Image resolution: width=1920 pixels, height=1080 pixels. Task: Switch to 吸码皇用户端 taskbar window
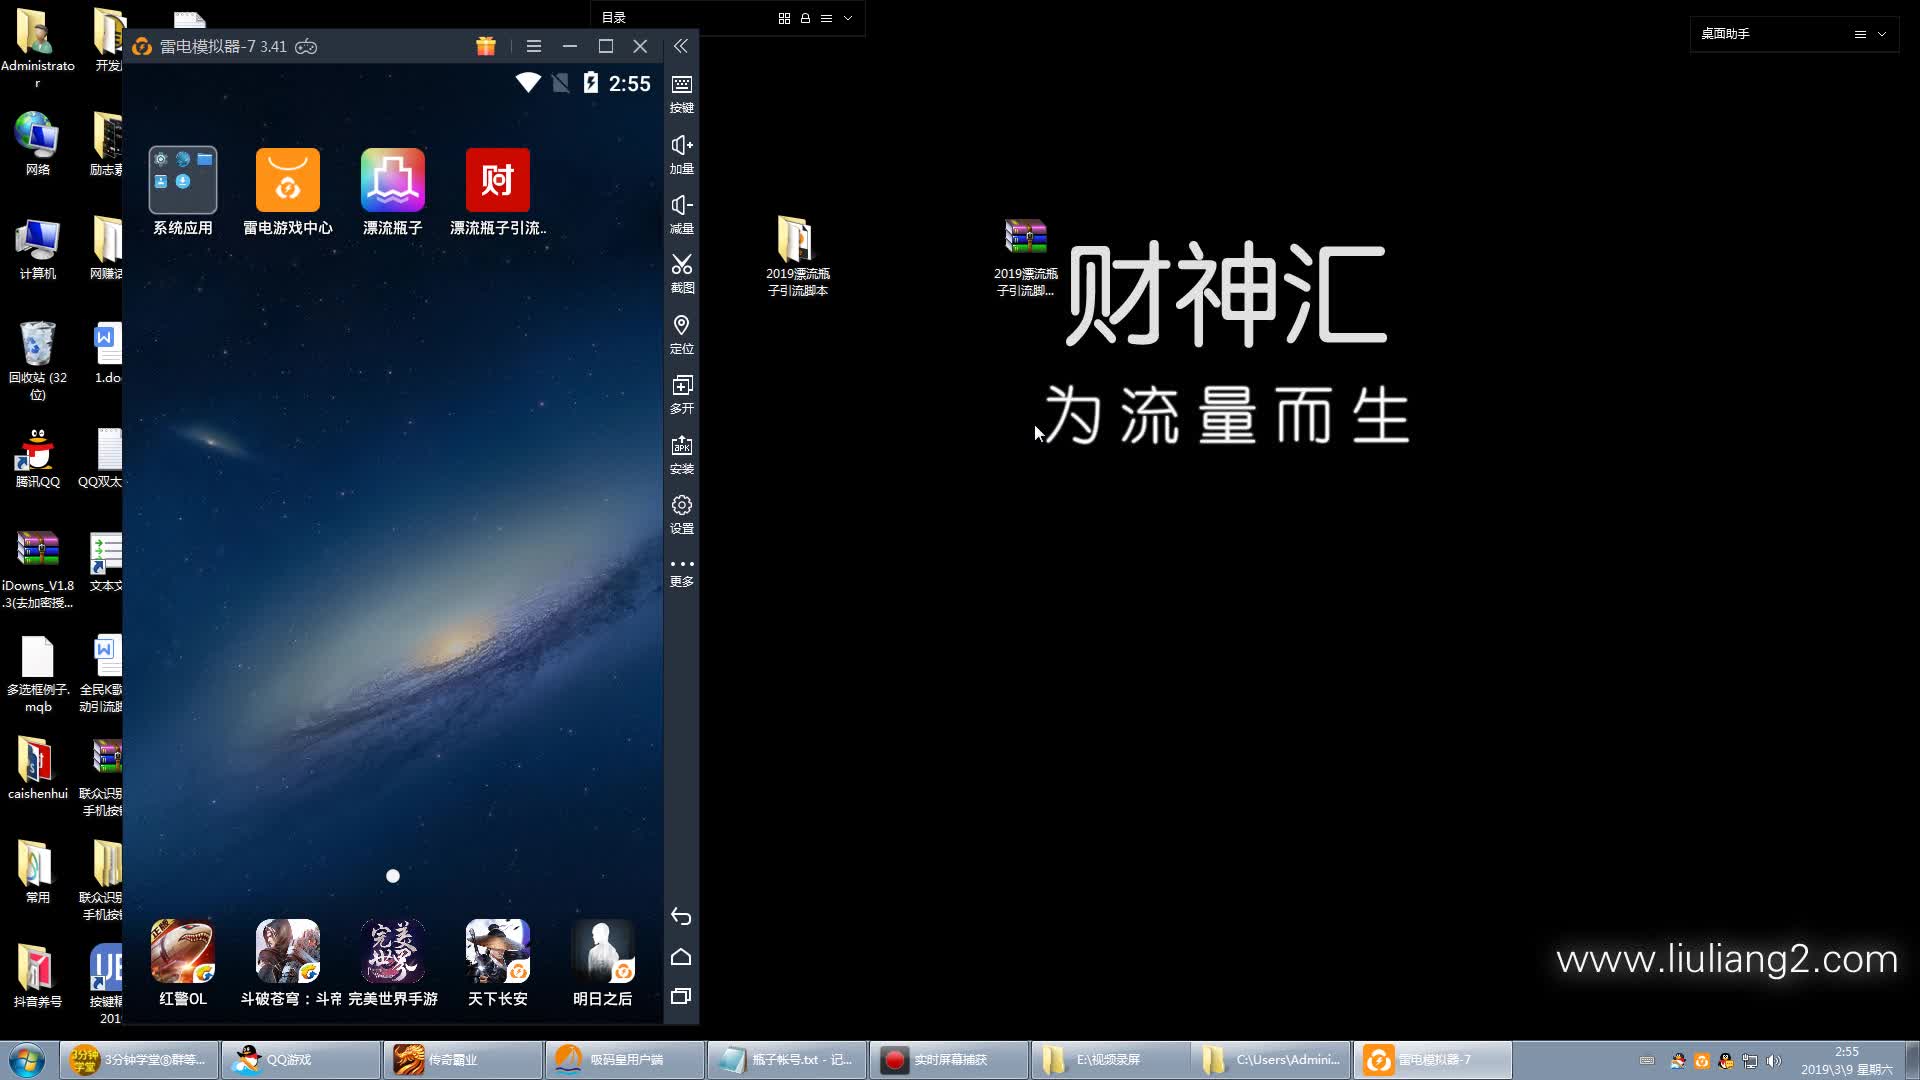pyautogui.click(x=625, y=1060)
